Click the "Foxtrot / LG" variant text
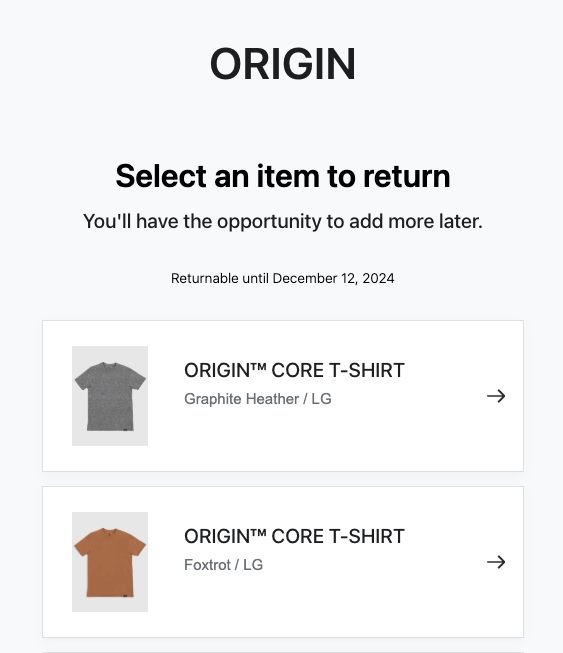Viewport: 563px width, 653px height. 224,565
